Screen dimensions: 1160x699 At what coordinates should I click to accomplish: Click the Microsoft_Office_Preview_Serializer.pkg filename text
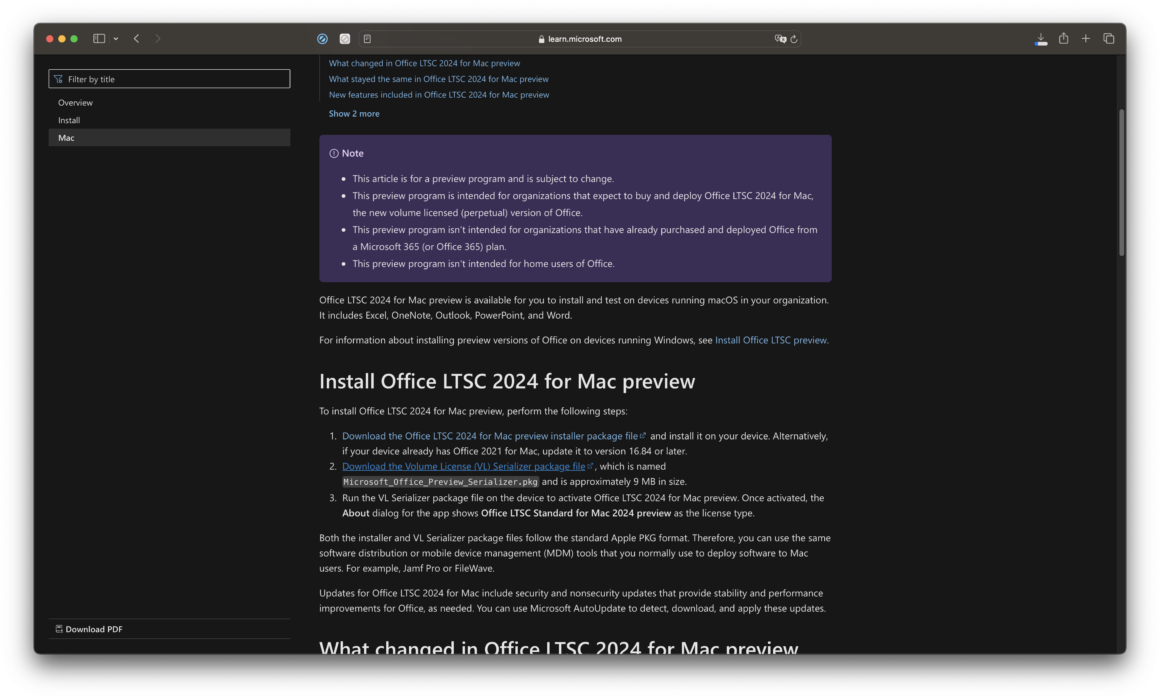tap(440, 482)
